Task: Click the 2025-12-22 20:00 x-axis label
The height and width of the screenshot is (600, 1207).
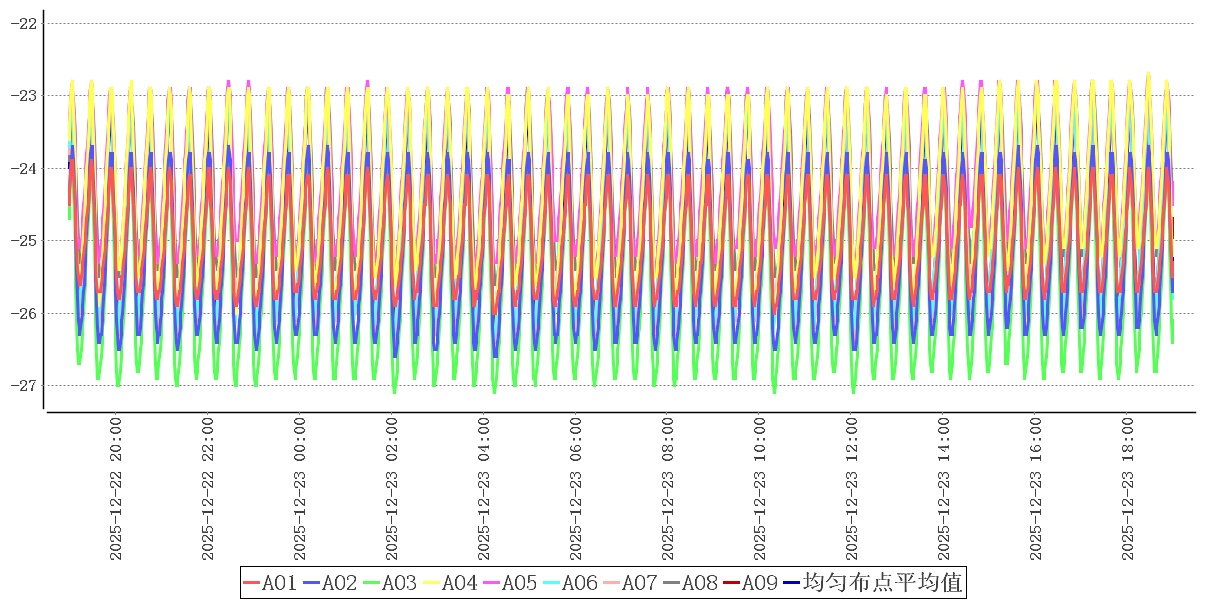Action: click(x=116, y=489)
